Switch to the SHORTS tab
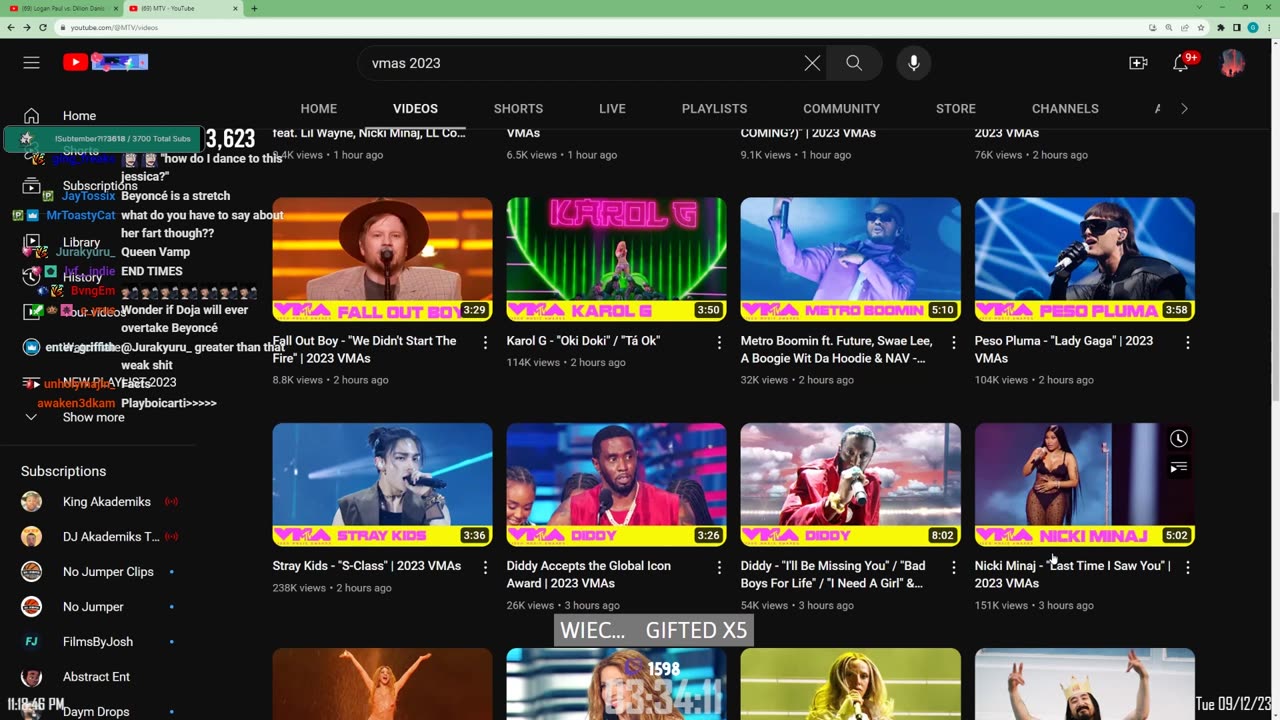Image resolution: width=1280 pixels, height=720 pixels. coord(518,108)
